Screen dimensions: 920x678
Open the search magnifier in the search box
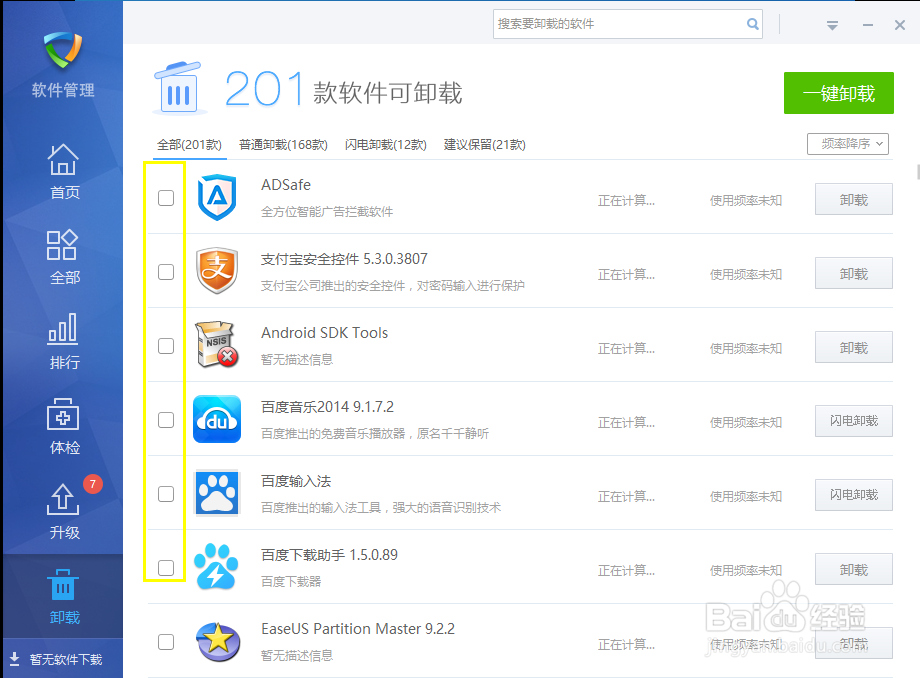tap(753, 24)
